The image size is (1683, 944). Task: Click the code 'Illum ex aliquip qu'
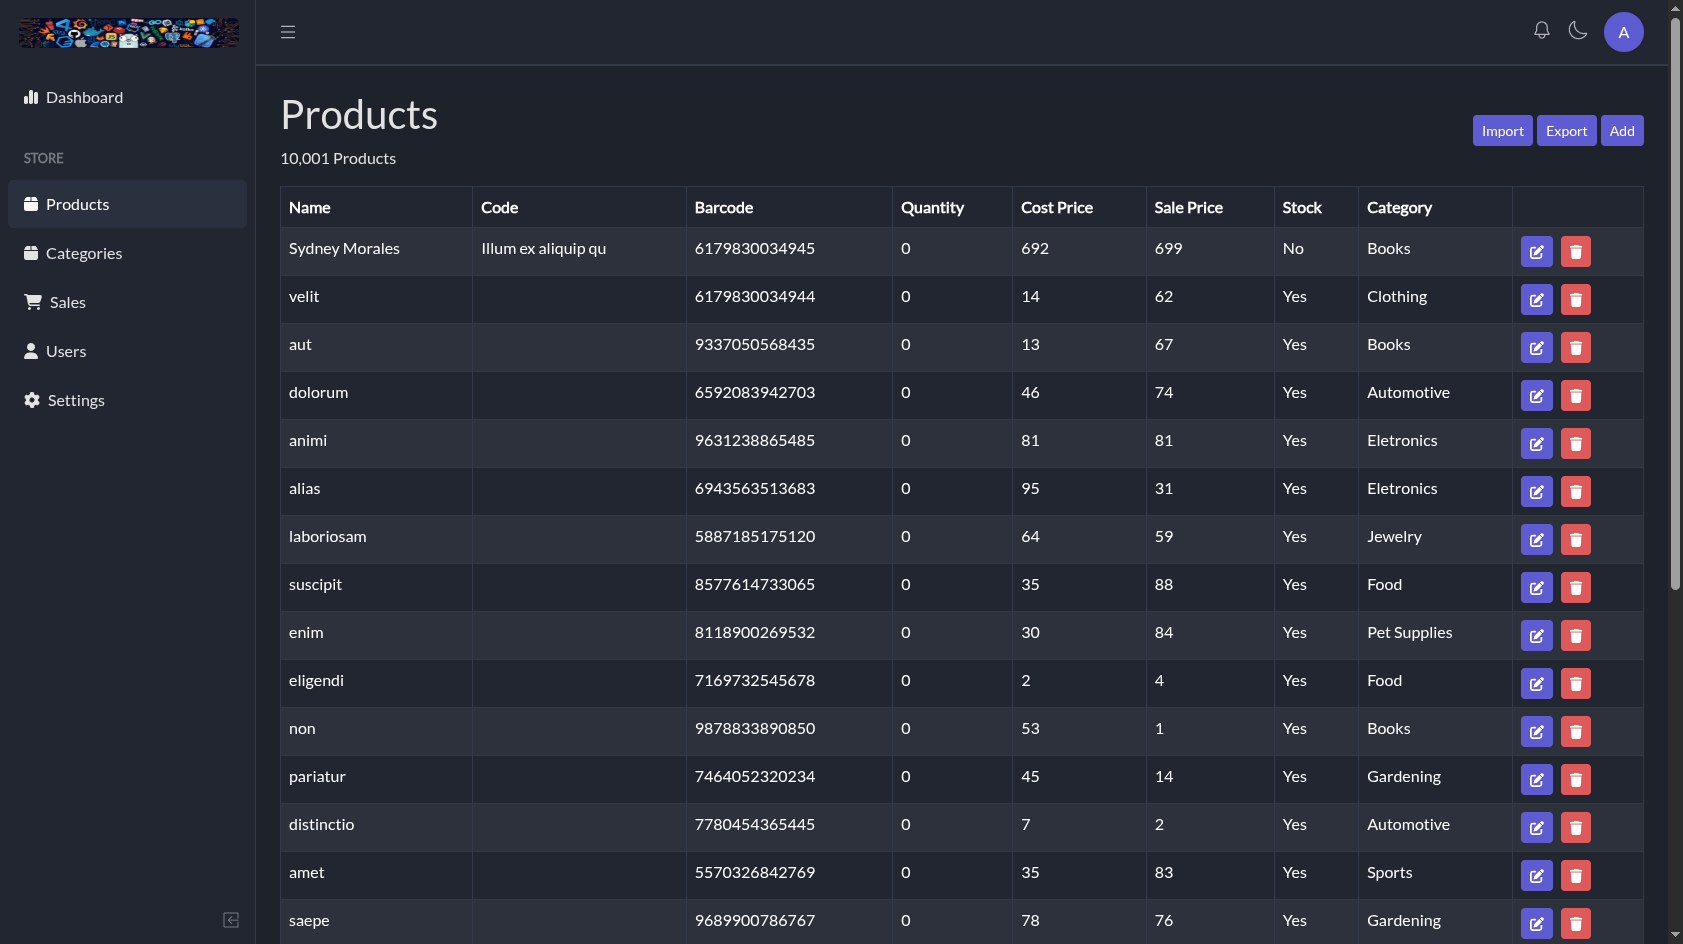pos(543,248)
